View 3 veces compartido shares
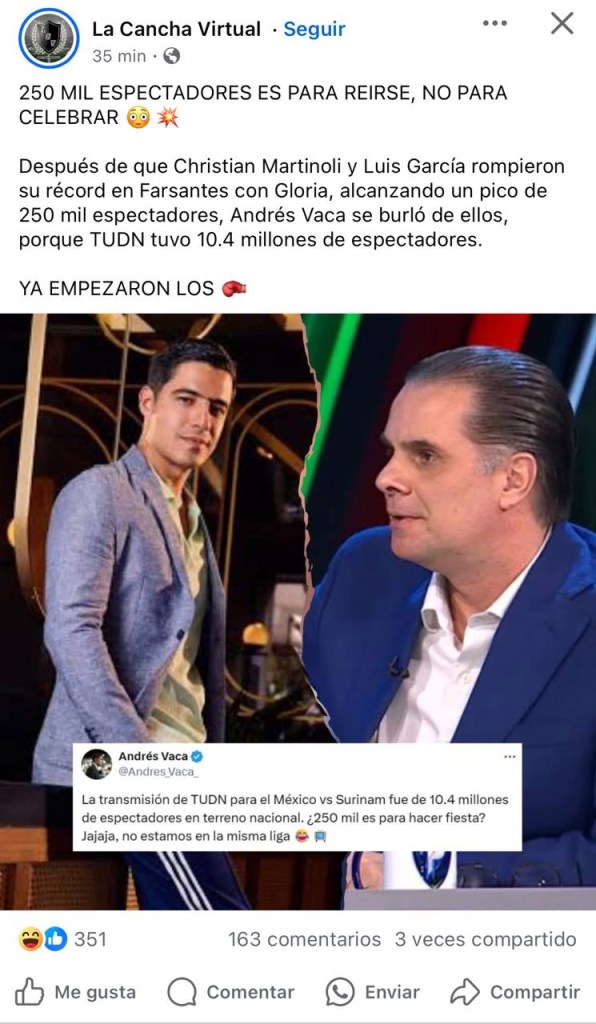The image size is (596, 1024). pyautogui.click(x=486, y=940)
